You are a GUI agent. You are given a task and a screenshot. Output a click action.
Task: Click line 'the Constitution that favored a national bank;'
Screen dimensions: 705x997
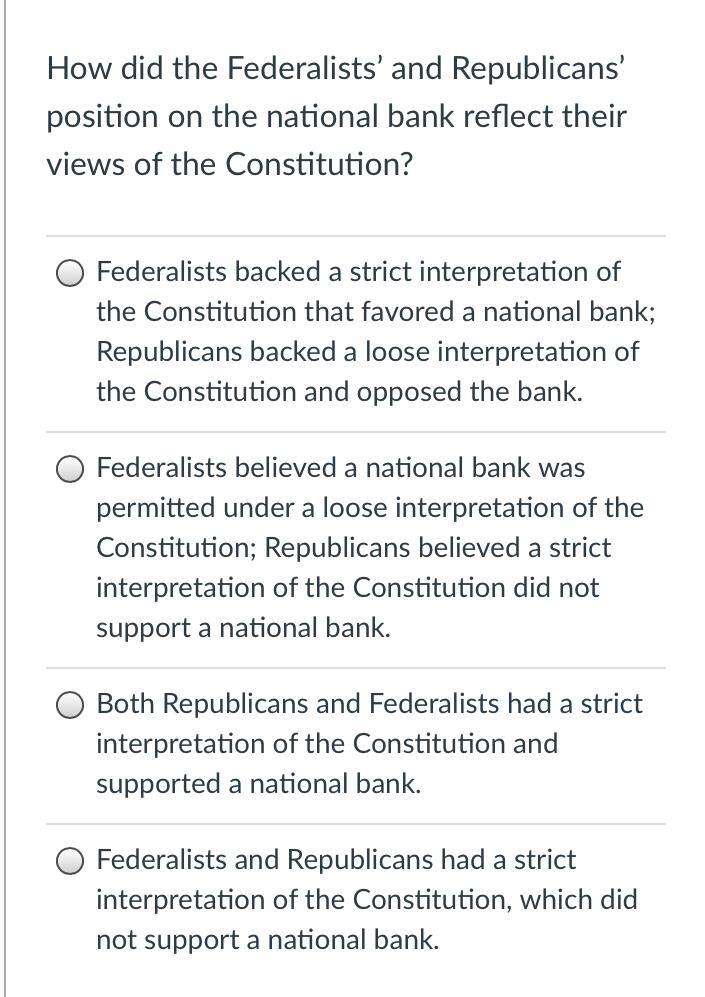376,312
